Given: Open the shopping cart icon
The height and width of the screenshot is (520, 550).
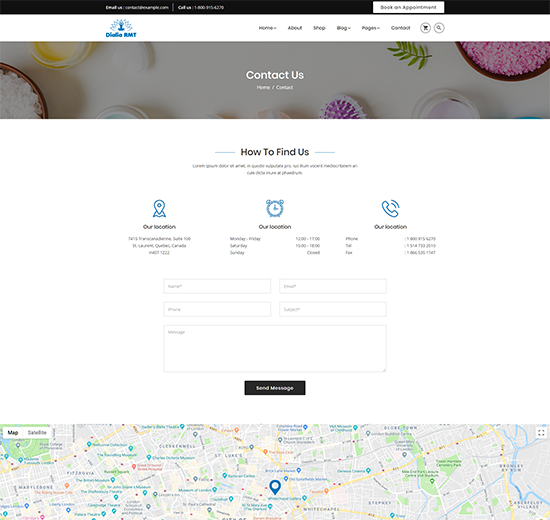Looking at the screenshot, I should click(425, 28).
